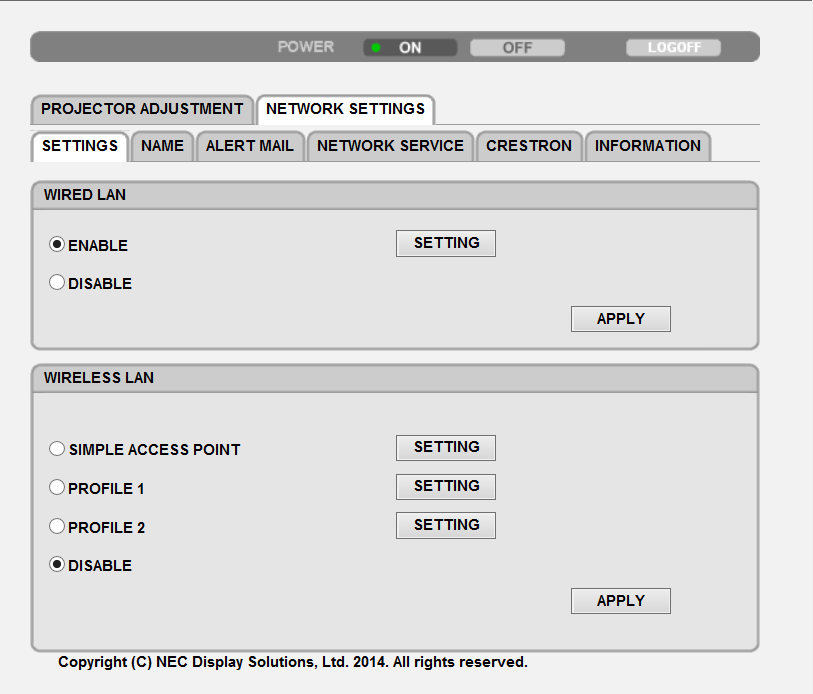Open the PROJECTOR ADJUSTMENT tab
813x694 pixels.
click(x=142, y=109)
